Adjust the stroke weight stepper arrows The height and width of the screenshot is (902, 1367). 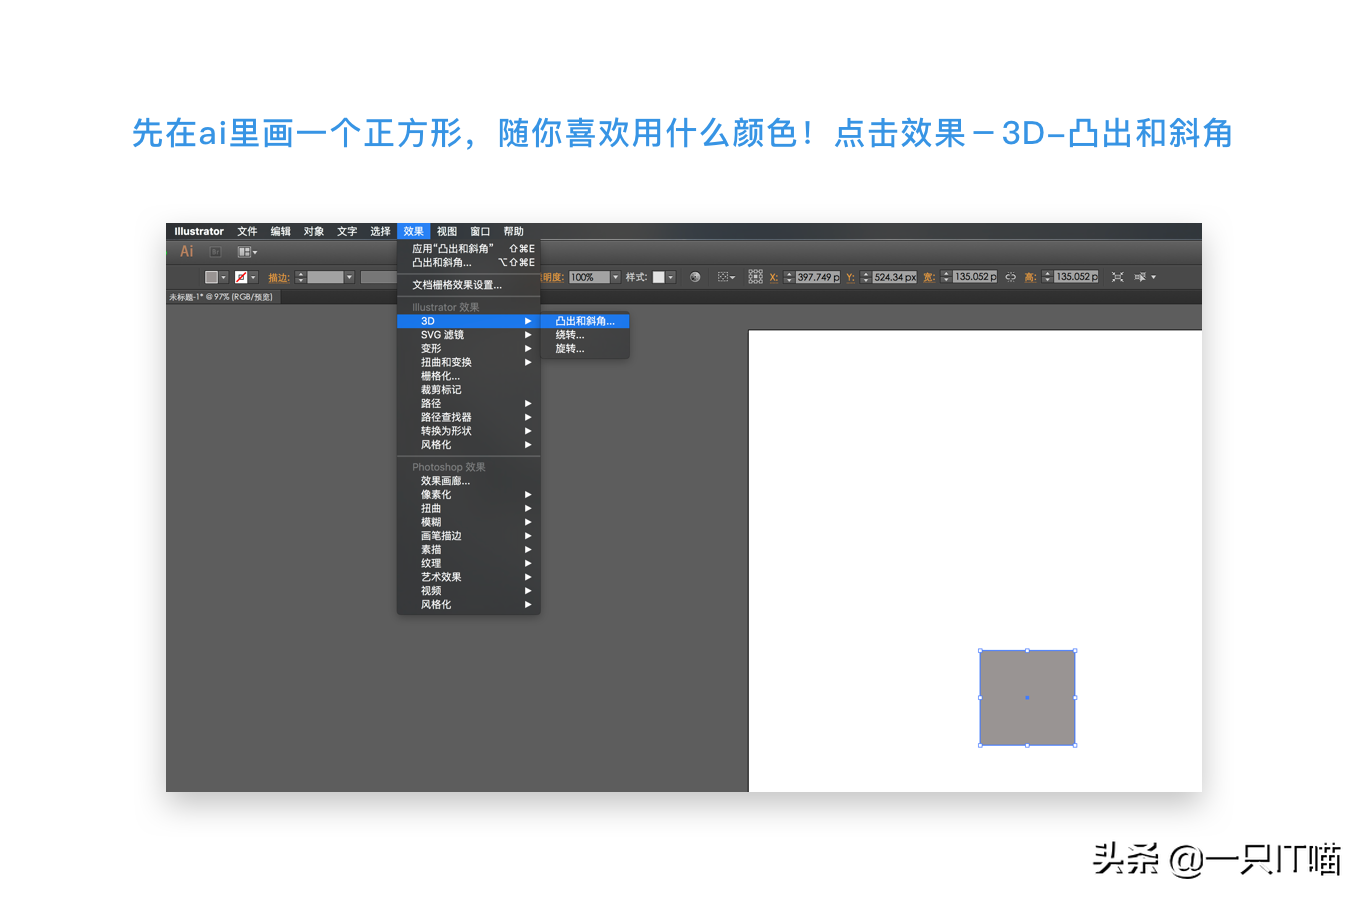coord(300,277)
